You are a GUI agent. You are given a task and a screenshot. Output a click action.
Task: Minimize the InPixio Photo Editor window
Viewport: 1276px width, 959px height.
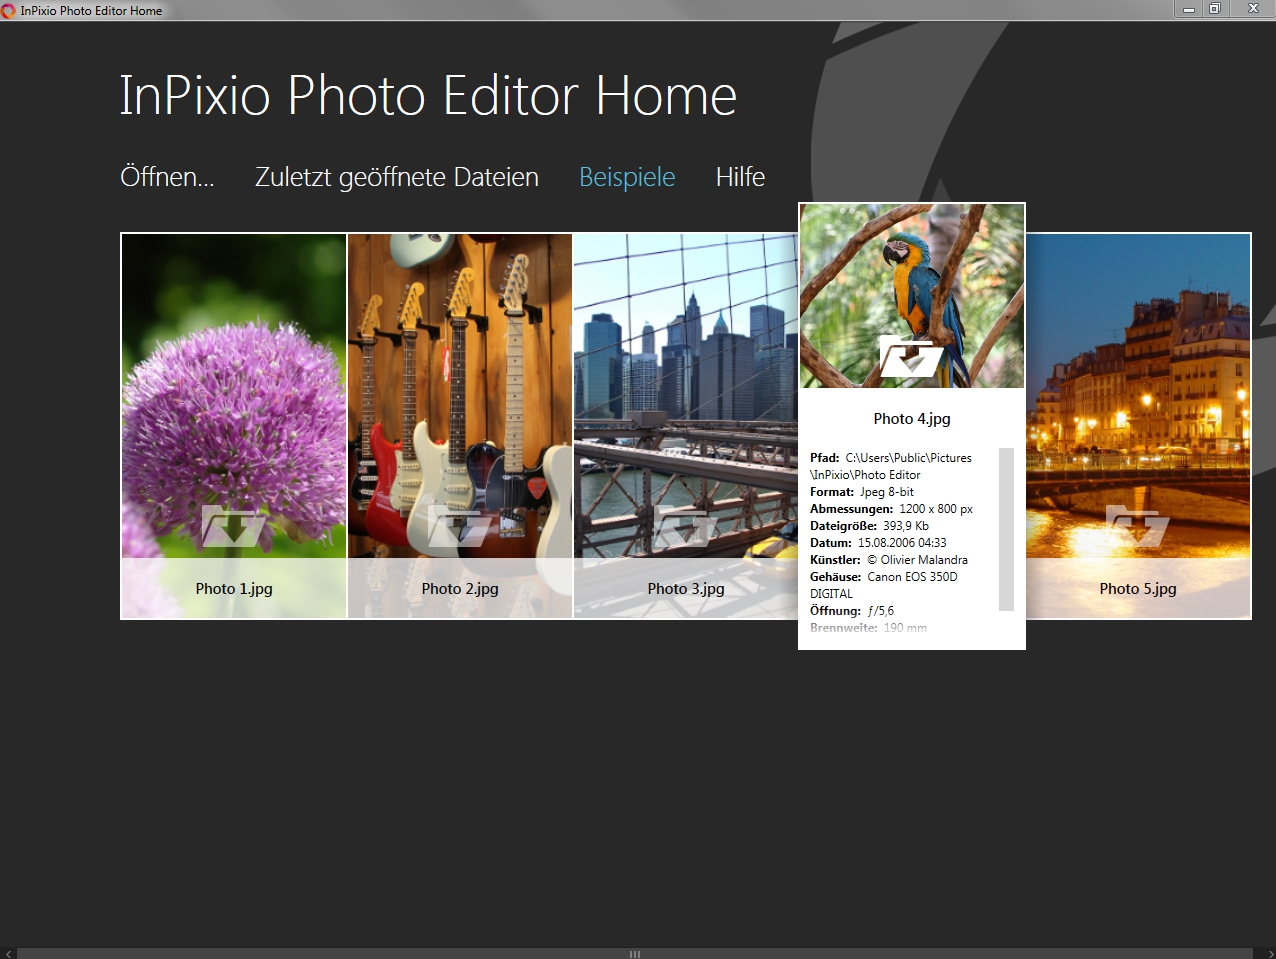pyautogui.click(x=1190, y=9)
